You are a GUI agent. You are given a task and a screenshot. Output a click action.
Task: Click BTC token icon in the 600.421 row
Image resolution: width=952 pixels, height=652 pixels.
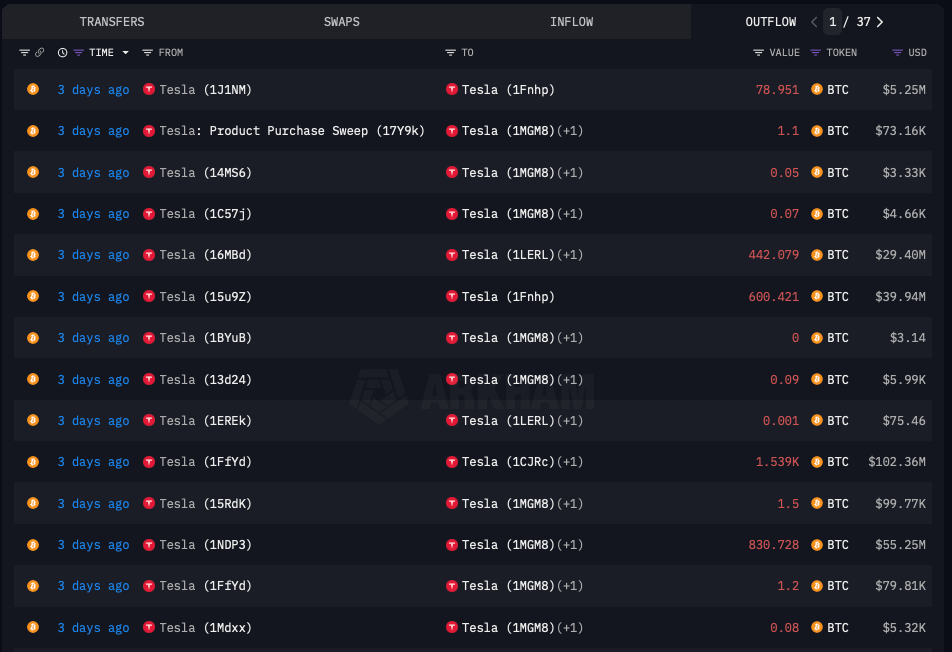click(817, 296)
